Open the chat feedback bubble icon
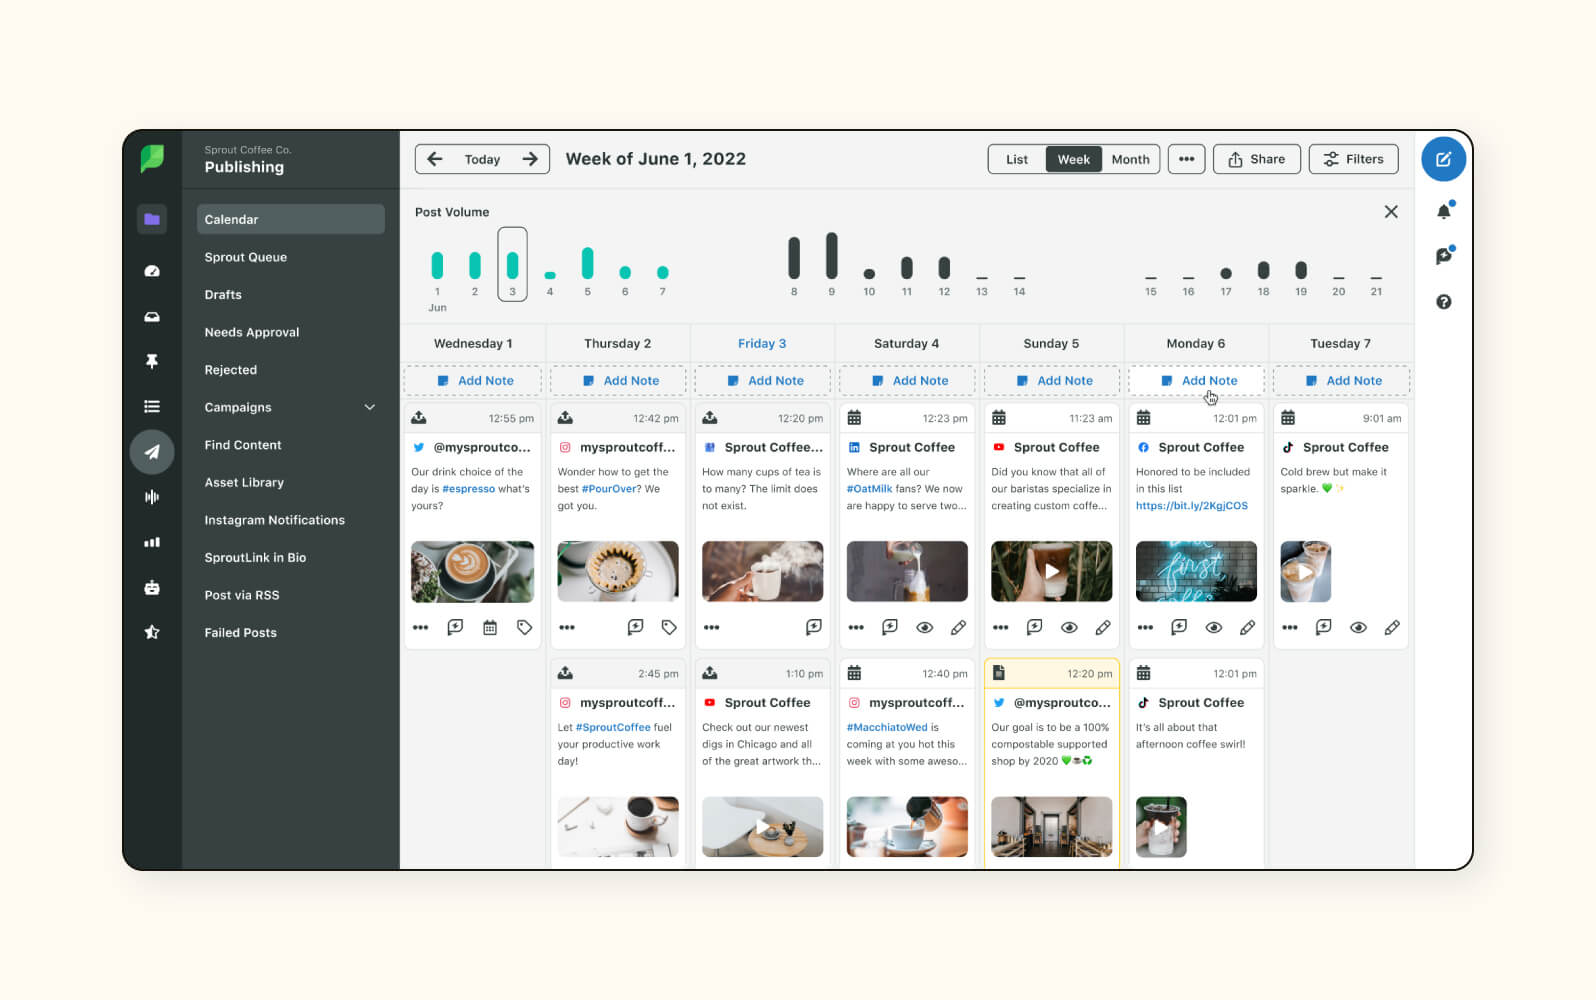Viewport: 1596px width, 1000px height. tap(1444, 256)
